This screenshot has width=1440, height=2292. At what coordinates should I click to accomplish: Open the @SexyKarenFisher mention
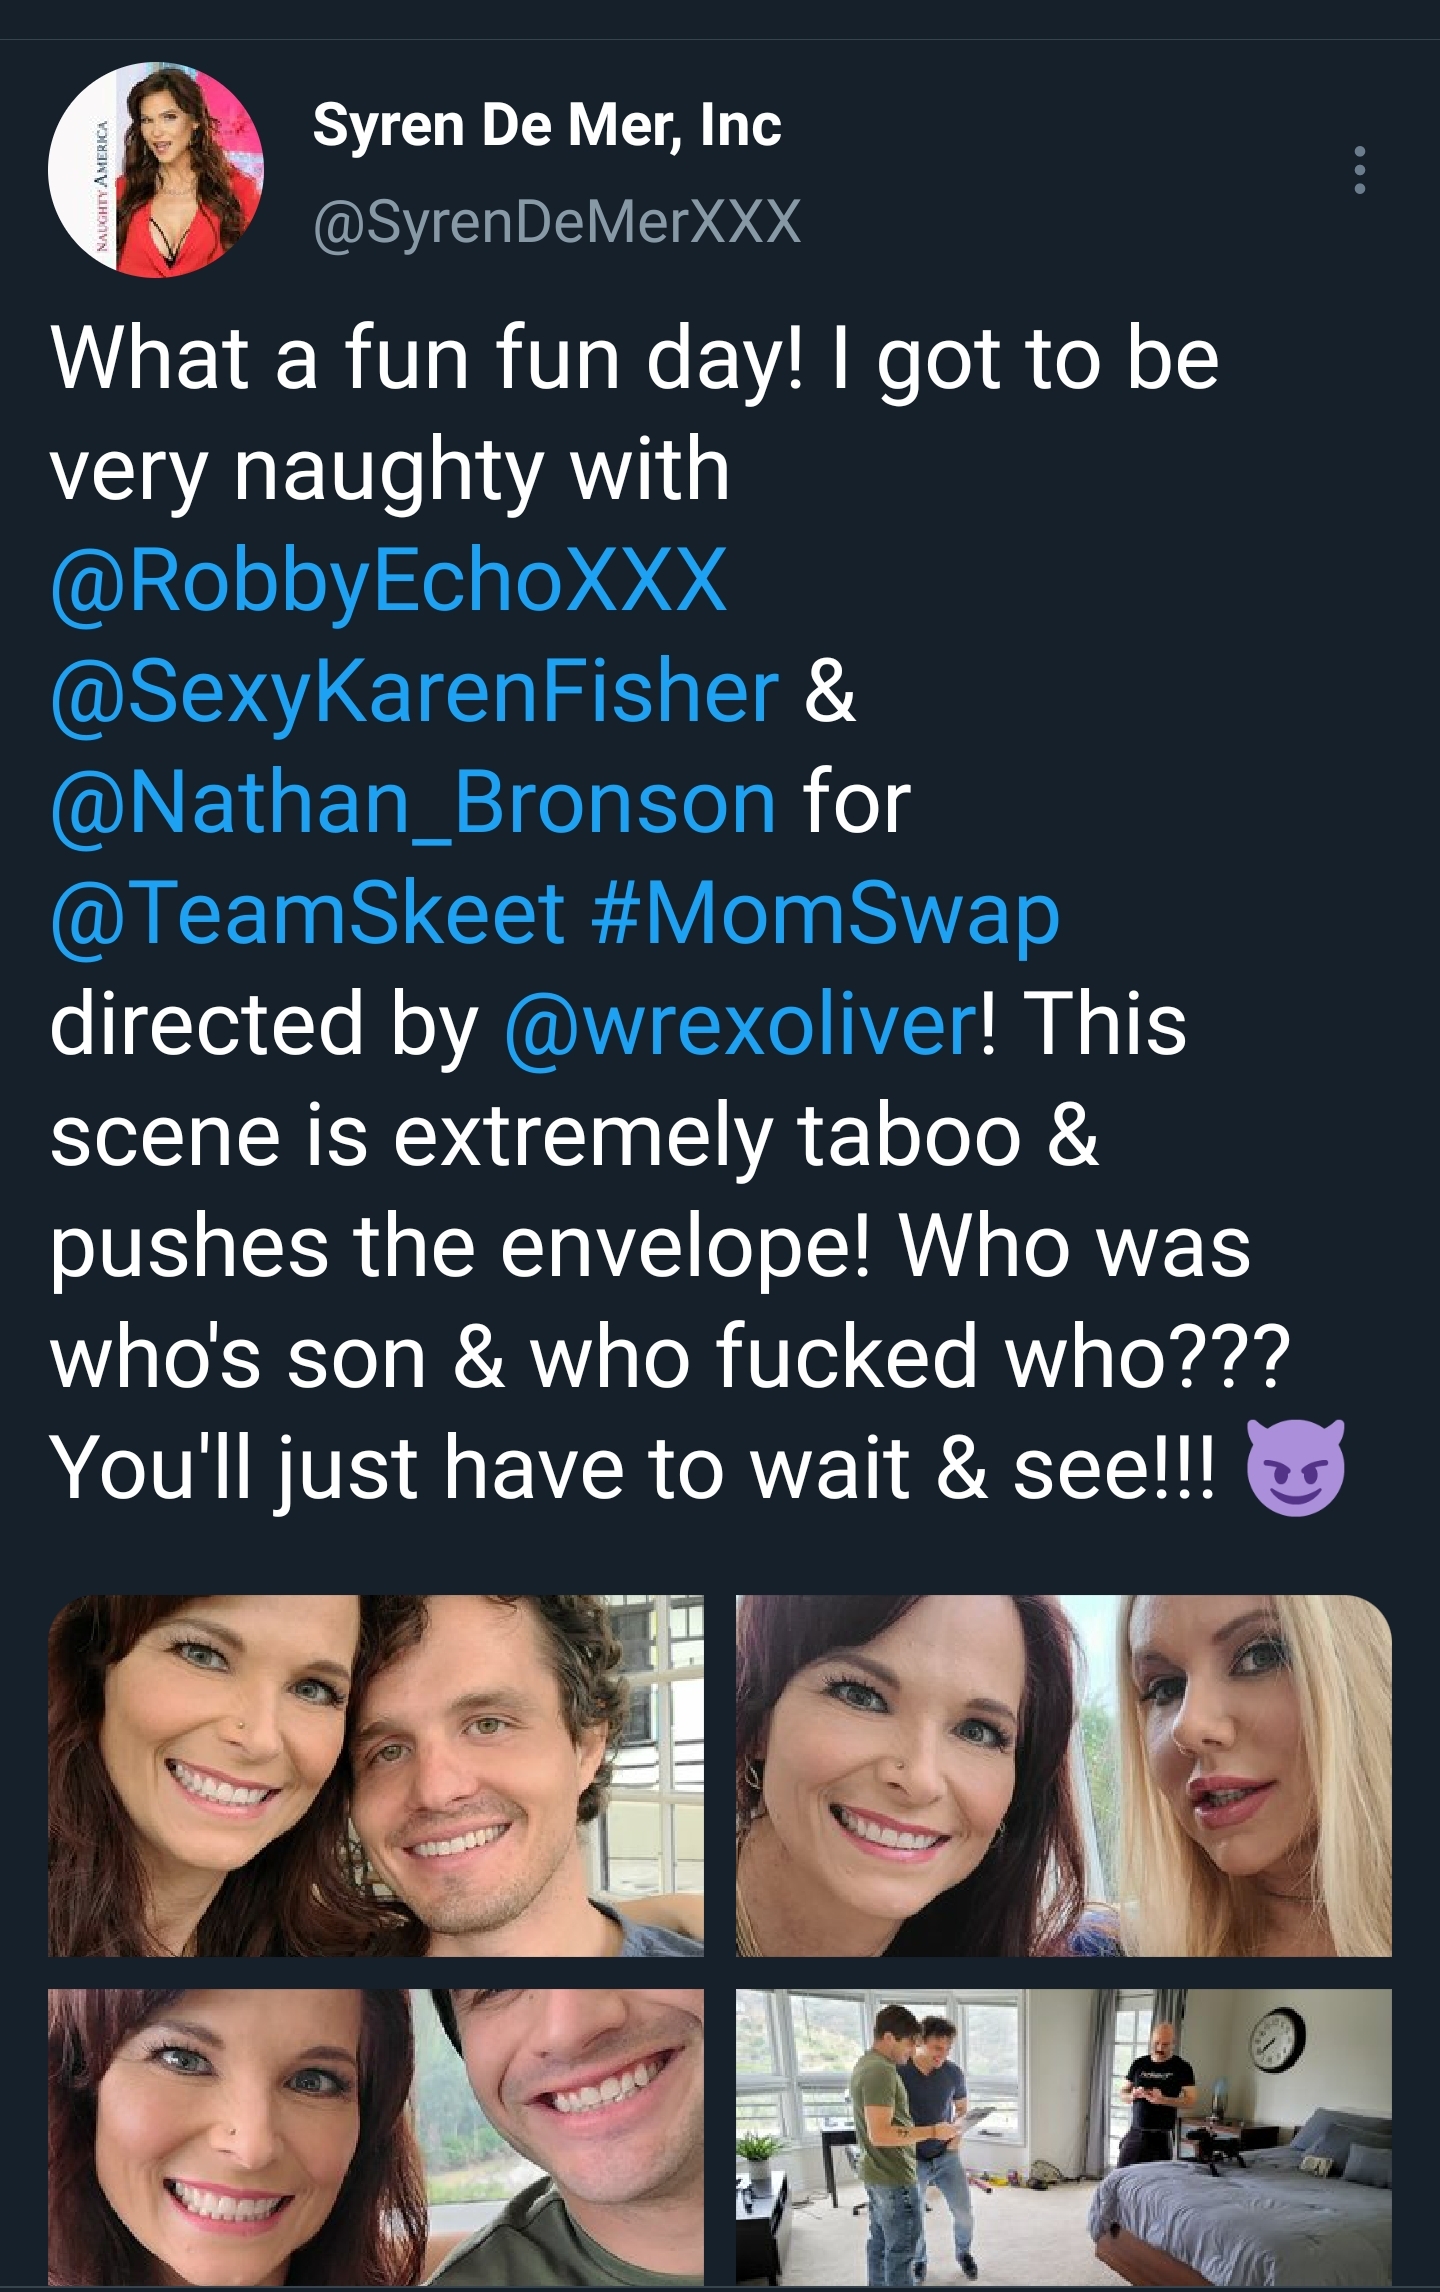pos(414,691)
